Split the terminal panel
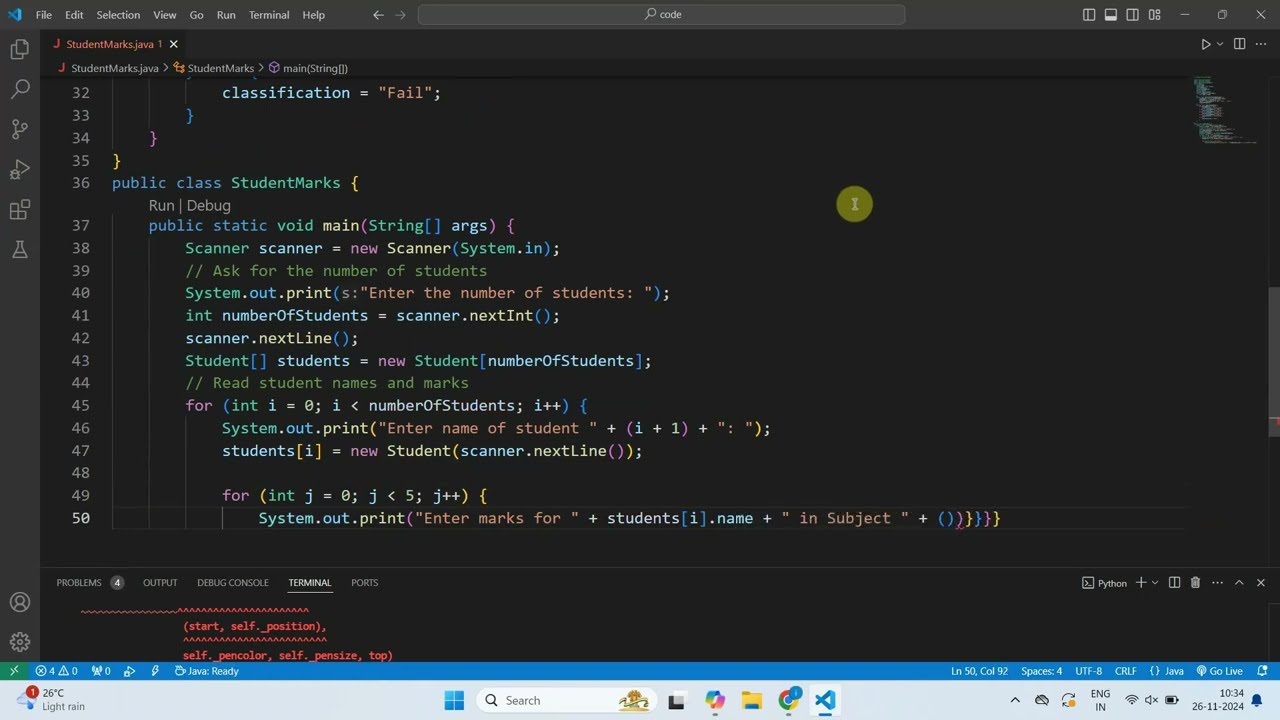This screenshot has height=720, width=1280. pyautogui.click(x=1174, y=582)
